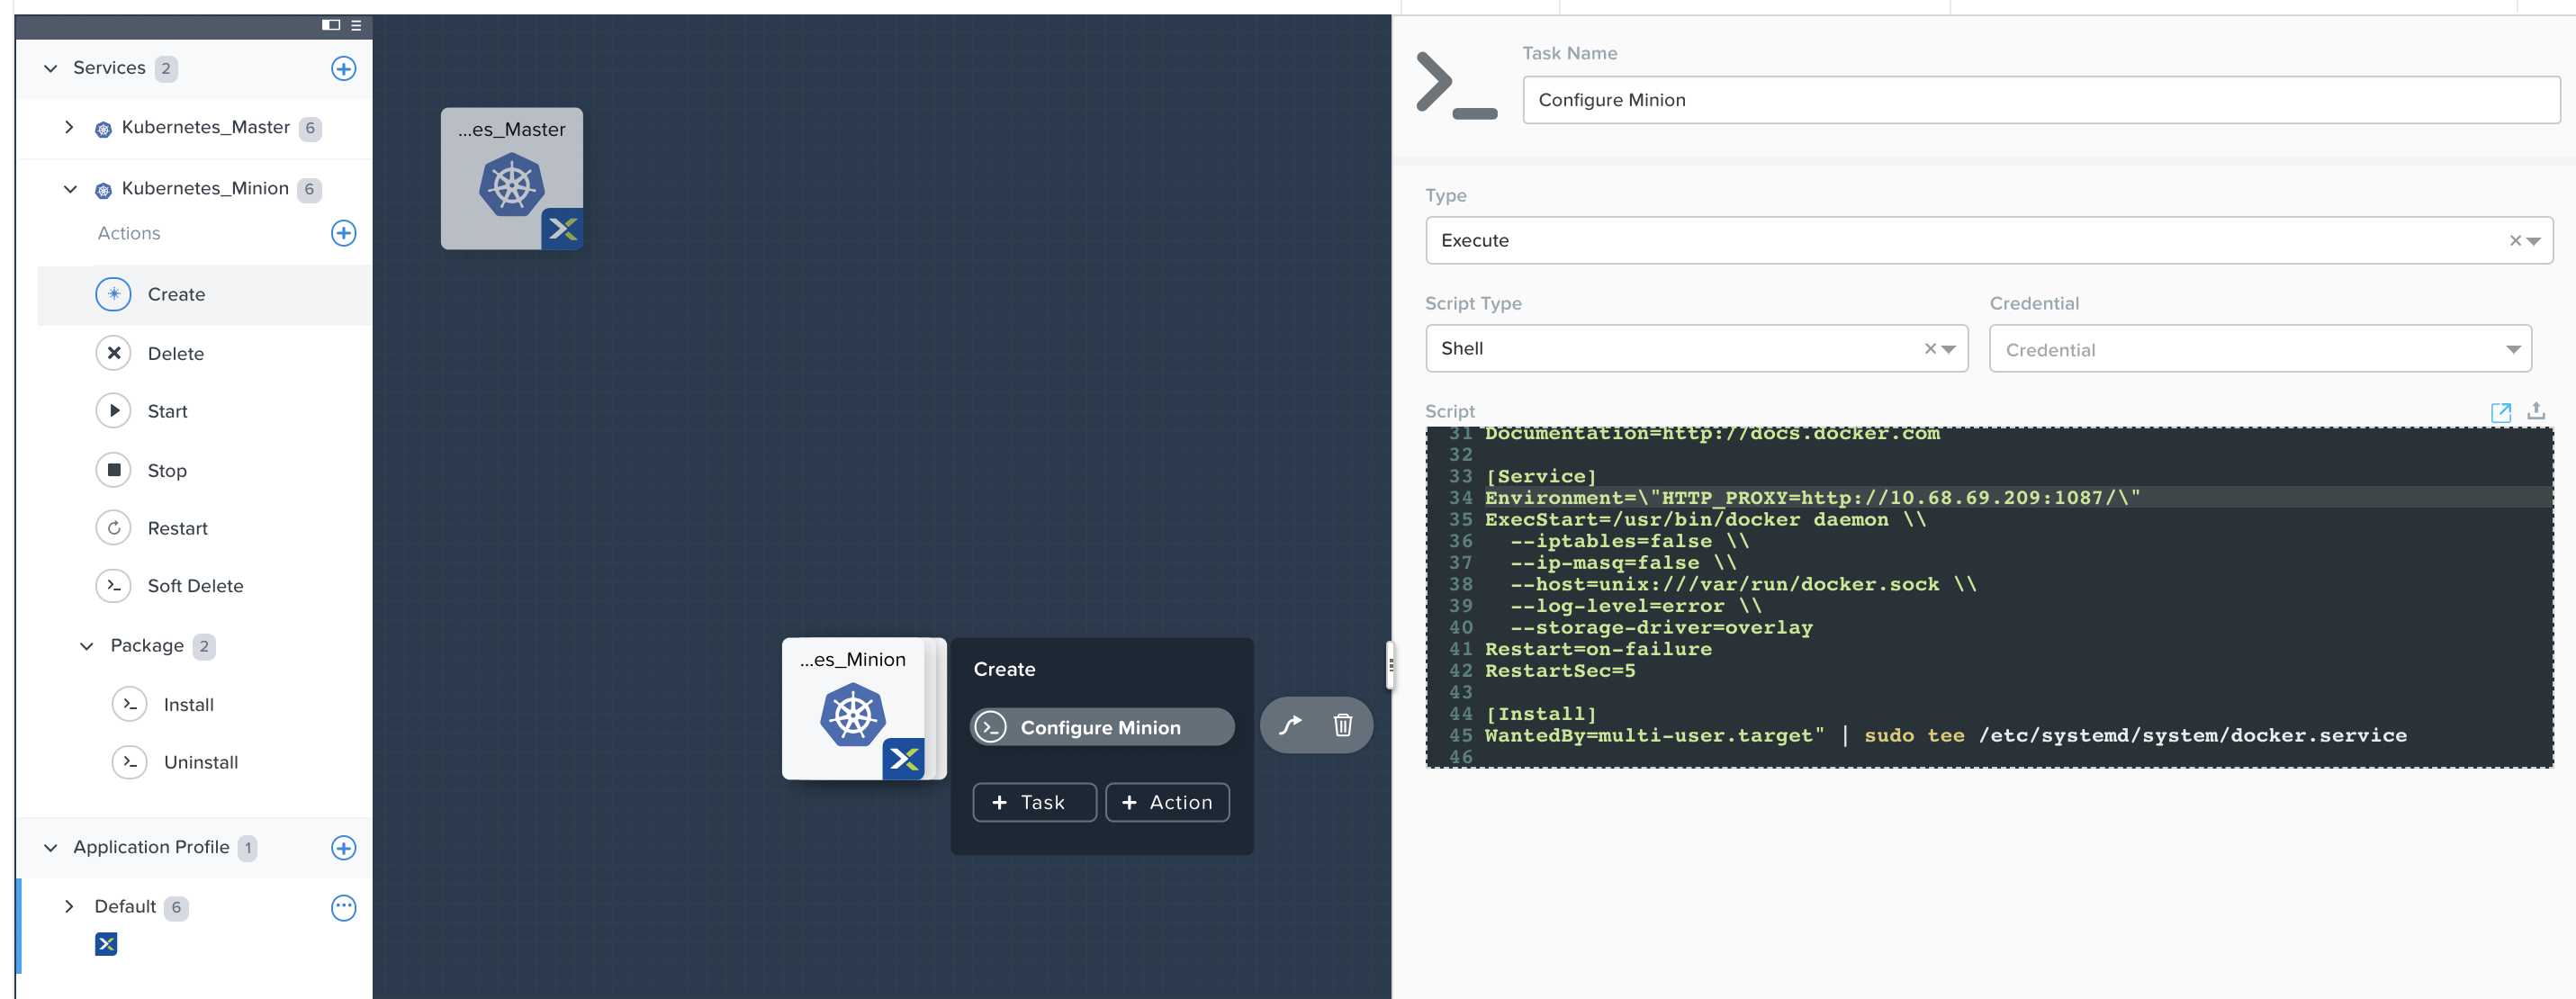This screenshot has height=999, width=2576.
Task: Collapse the Services section
Action: click(51, 68)
